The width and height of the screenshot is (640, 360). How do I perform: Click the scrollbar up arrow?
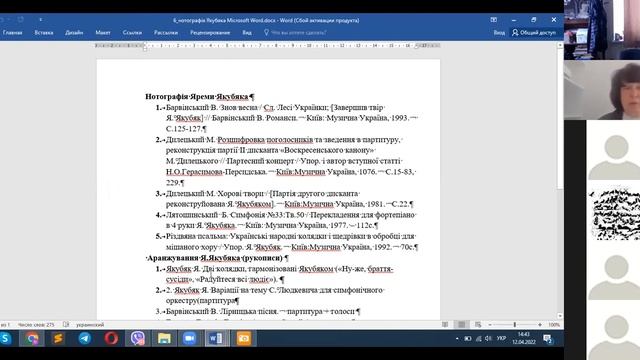(x=560, y=45)
